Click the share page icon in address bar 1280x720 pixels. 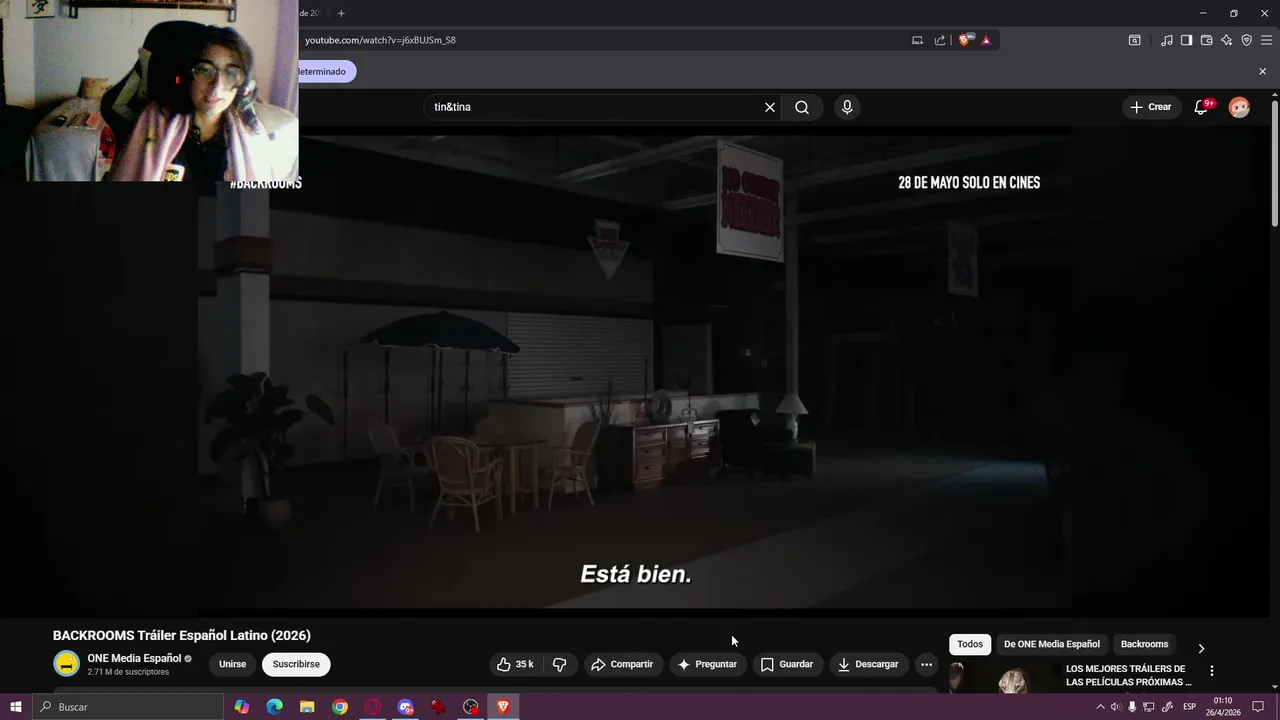tap(940, 40)
